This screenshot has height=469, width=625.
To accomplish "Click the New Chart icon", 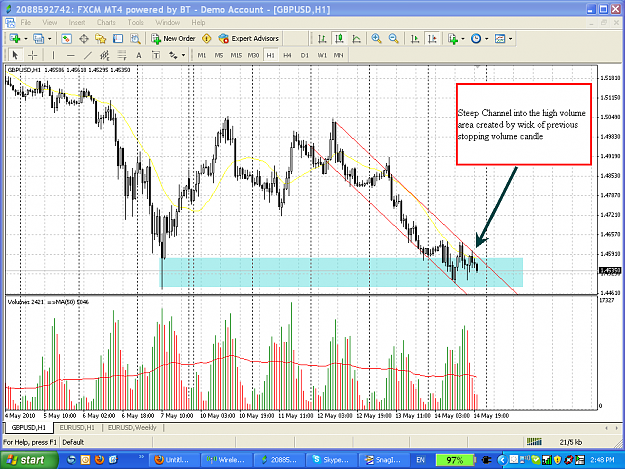I will pos(15,39).
